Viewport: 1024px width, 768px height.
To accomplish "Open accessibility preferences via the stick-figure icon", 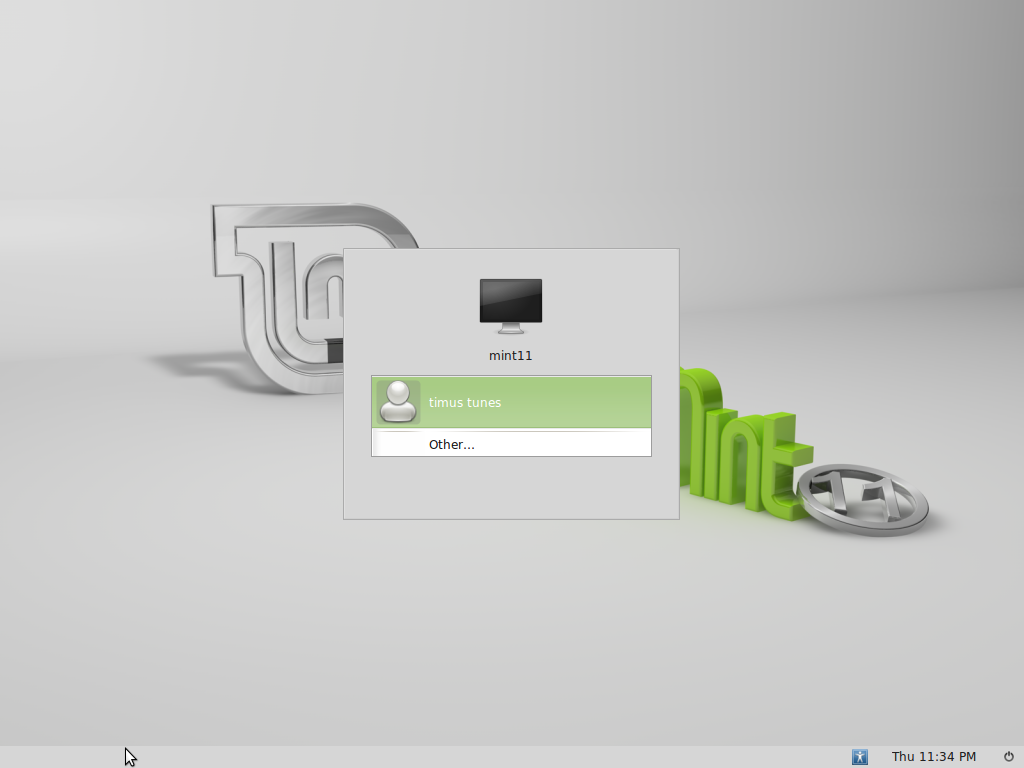I will [x=860, y=757].
